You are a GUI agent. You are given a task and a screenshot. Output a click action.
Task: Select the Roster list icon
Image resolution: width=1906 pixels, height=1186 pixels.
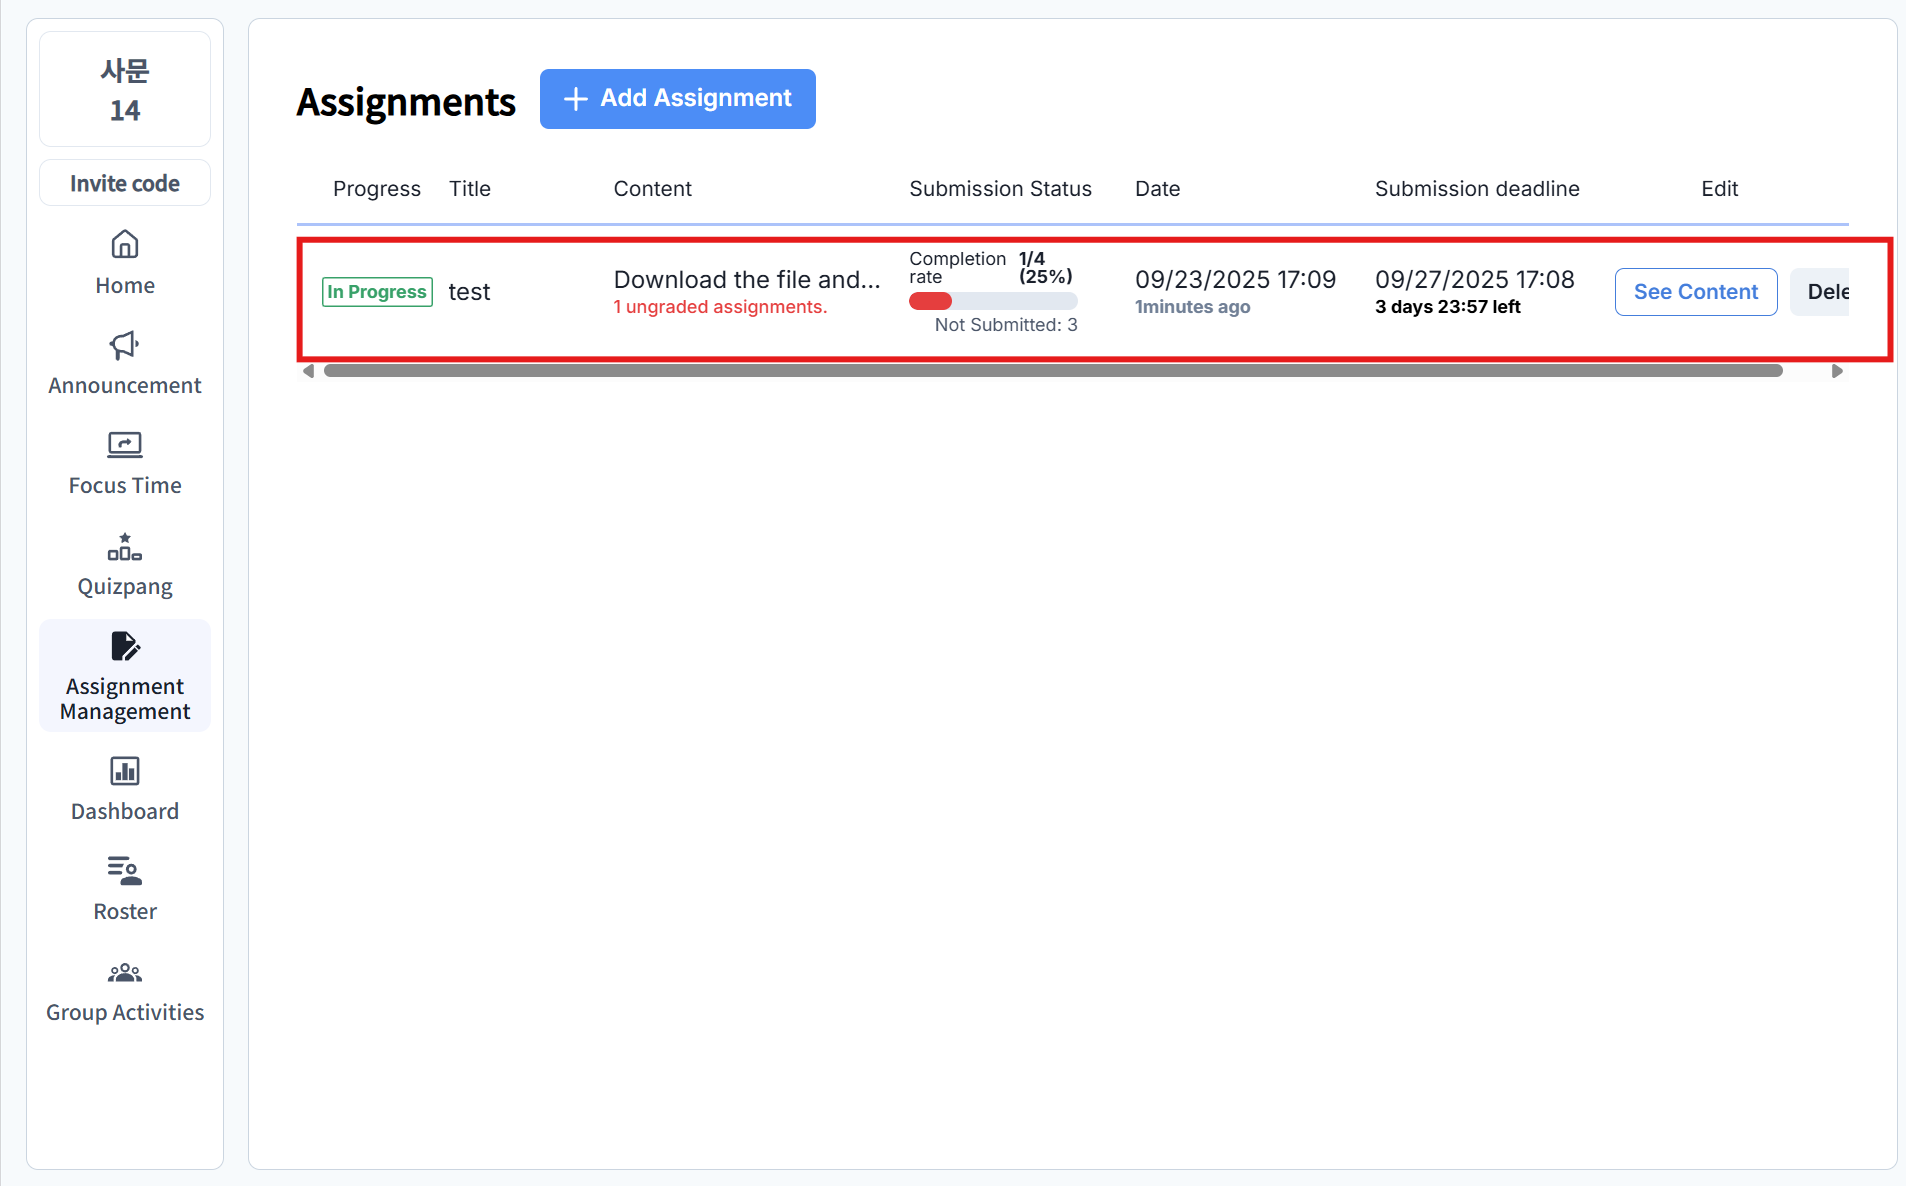[x=124, y=871]
